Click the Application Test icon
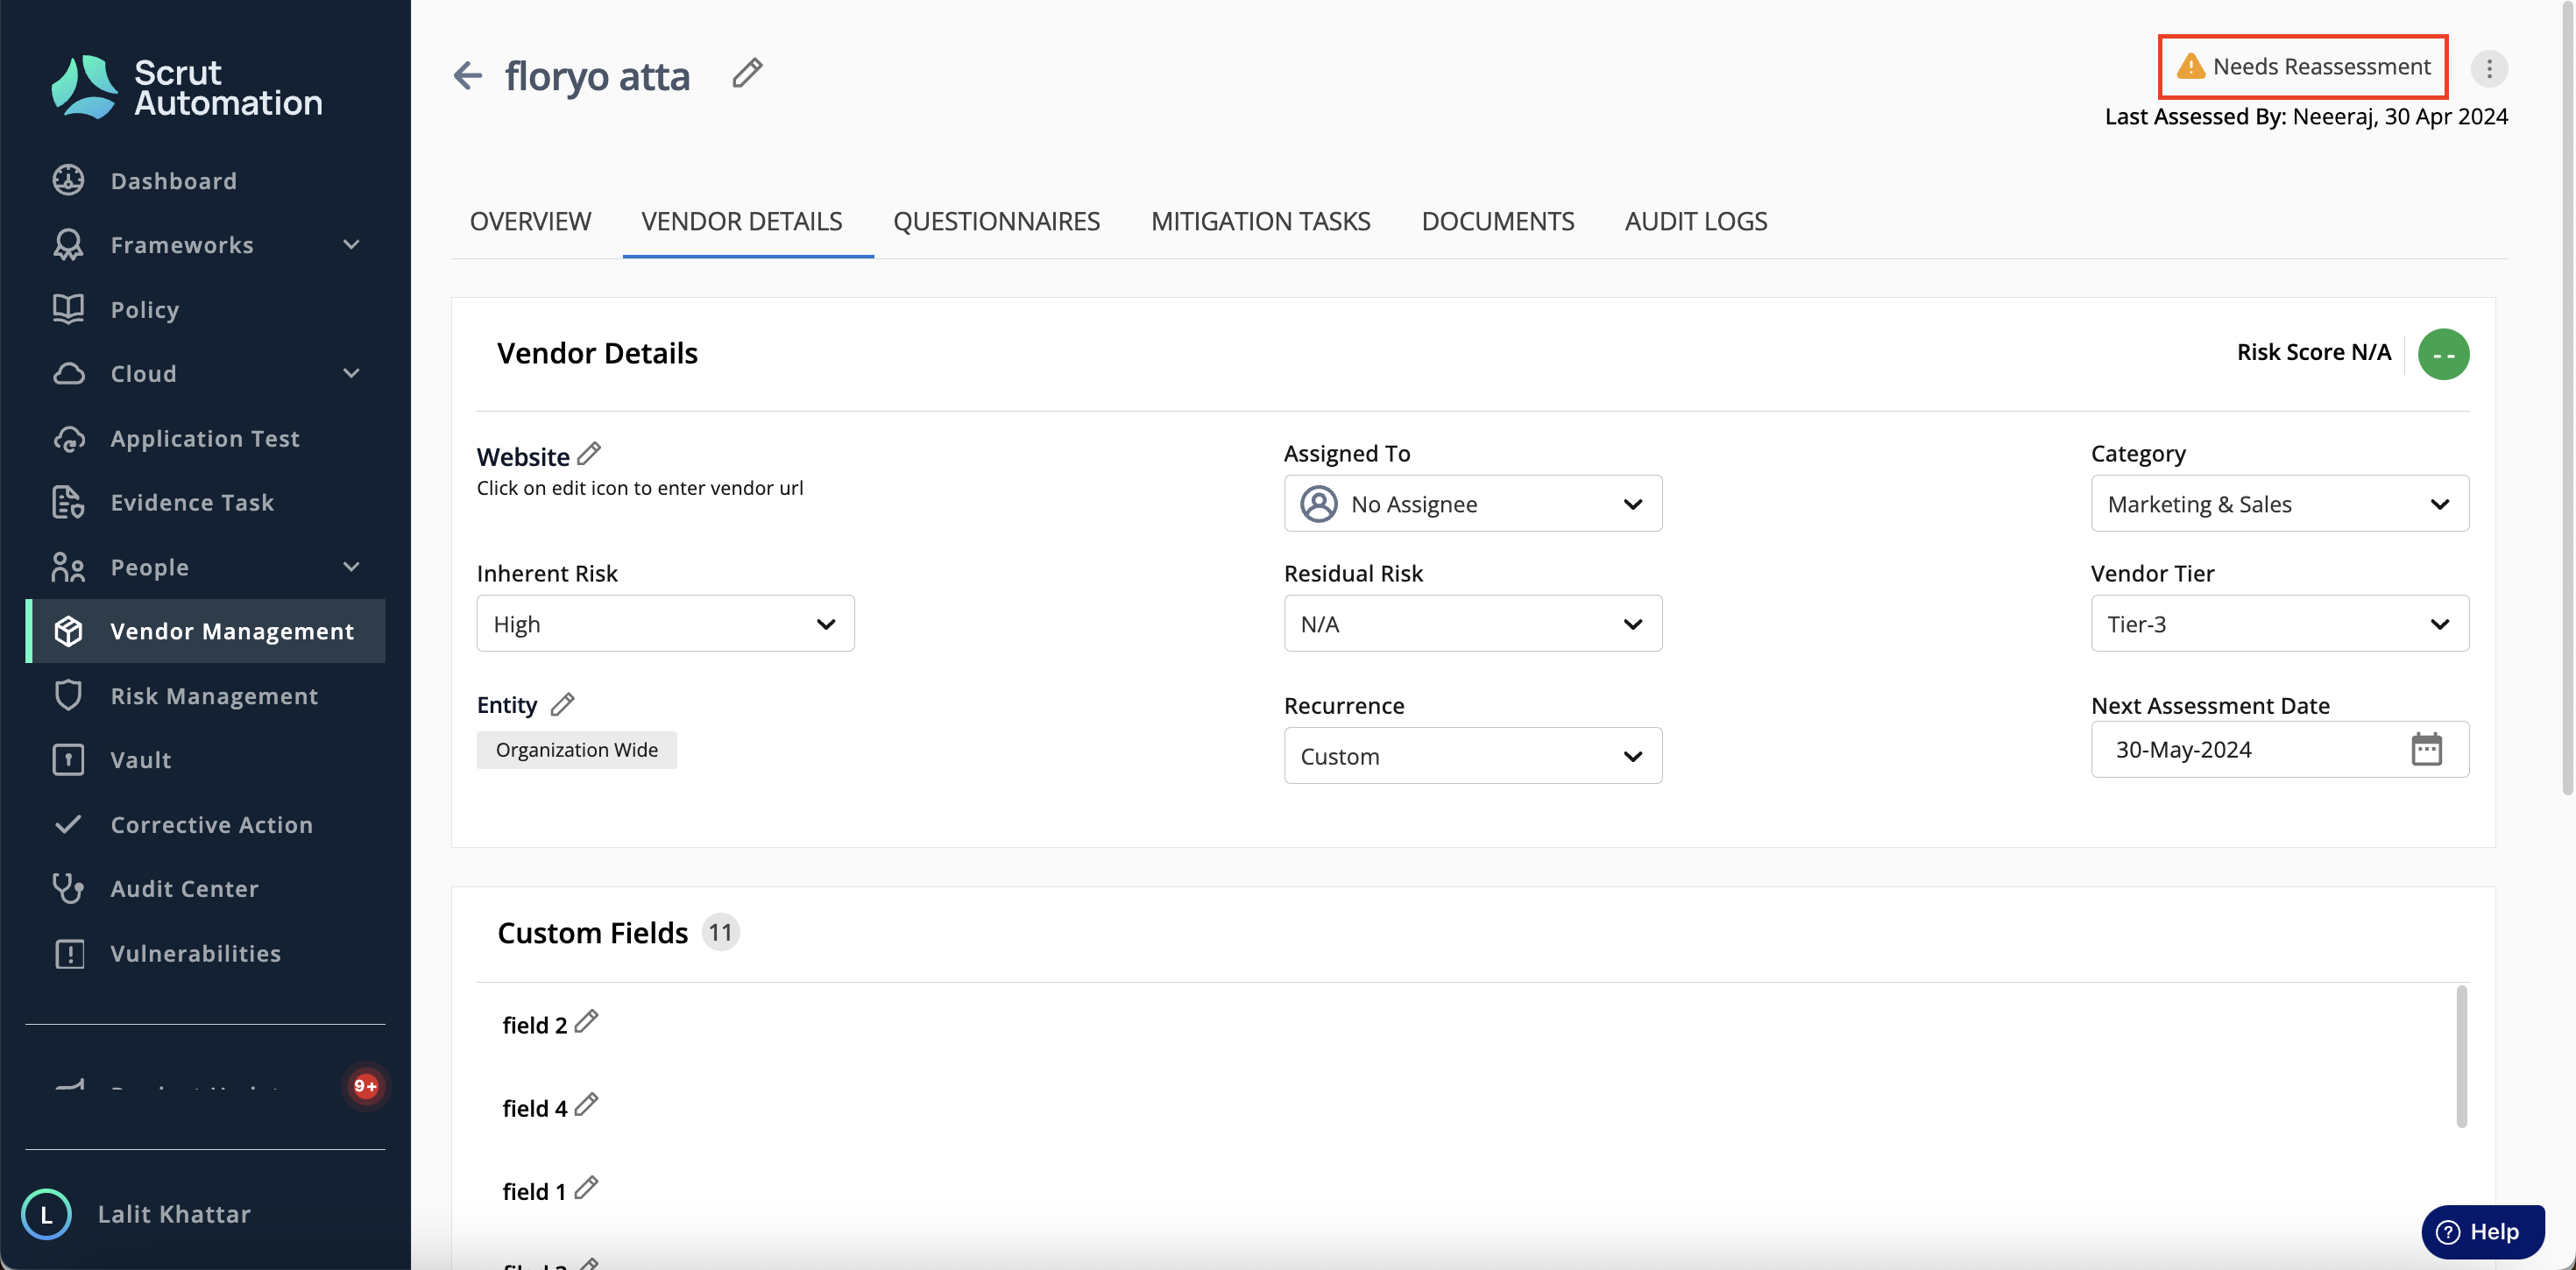Image resolution: width=2576 pixels, height=1270 pixels. [x=68, y=438]
